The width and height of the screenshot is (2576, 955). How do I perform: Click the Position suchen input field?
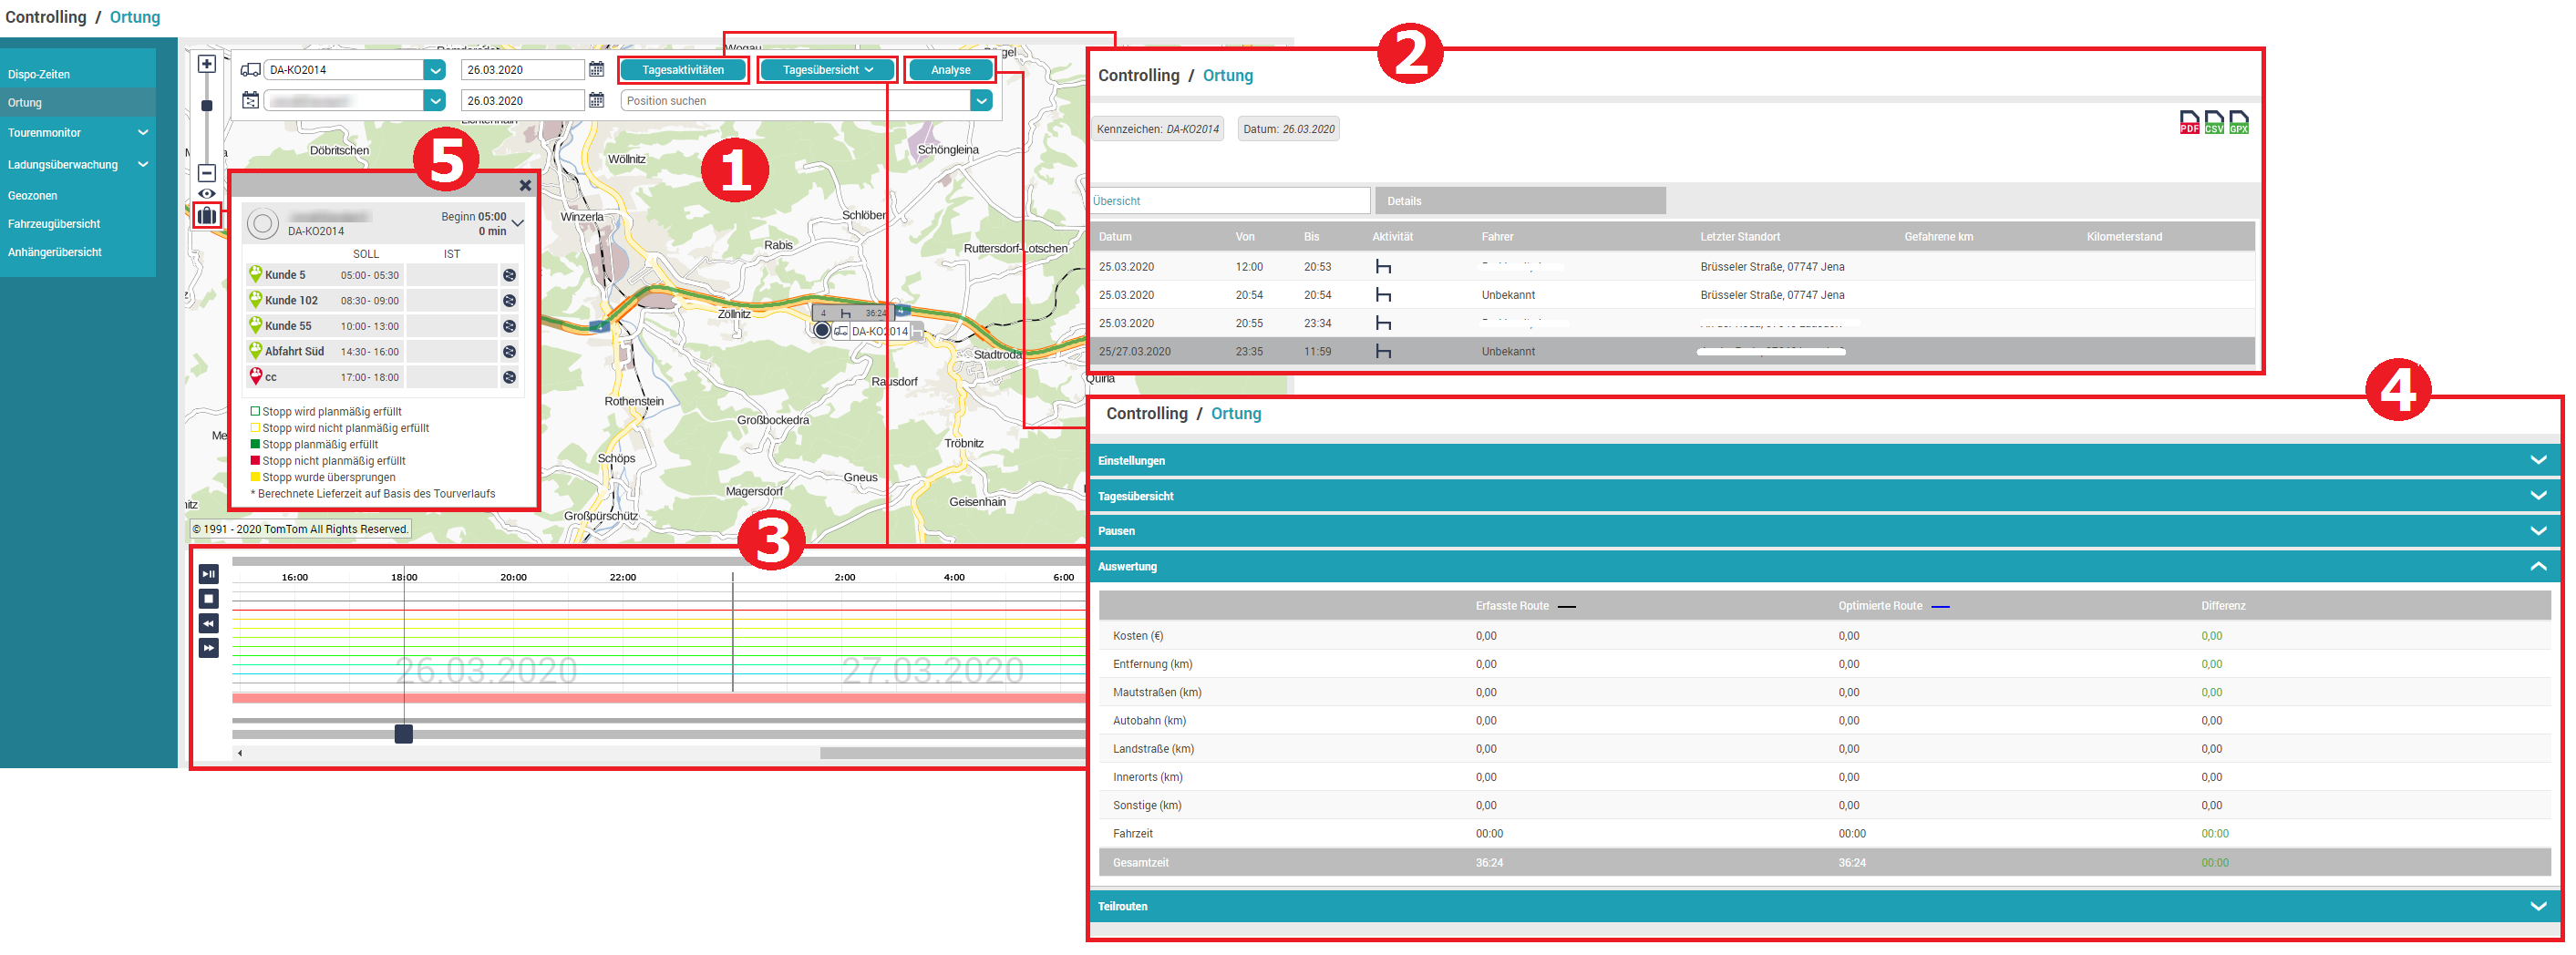796,101
